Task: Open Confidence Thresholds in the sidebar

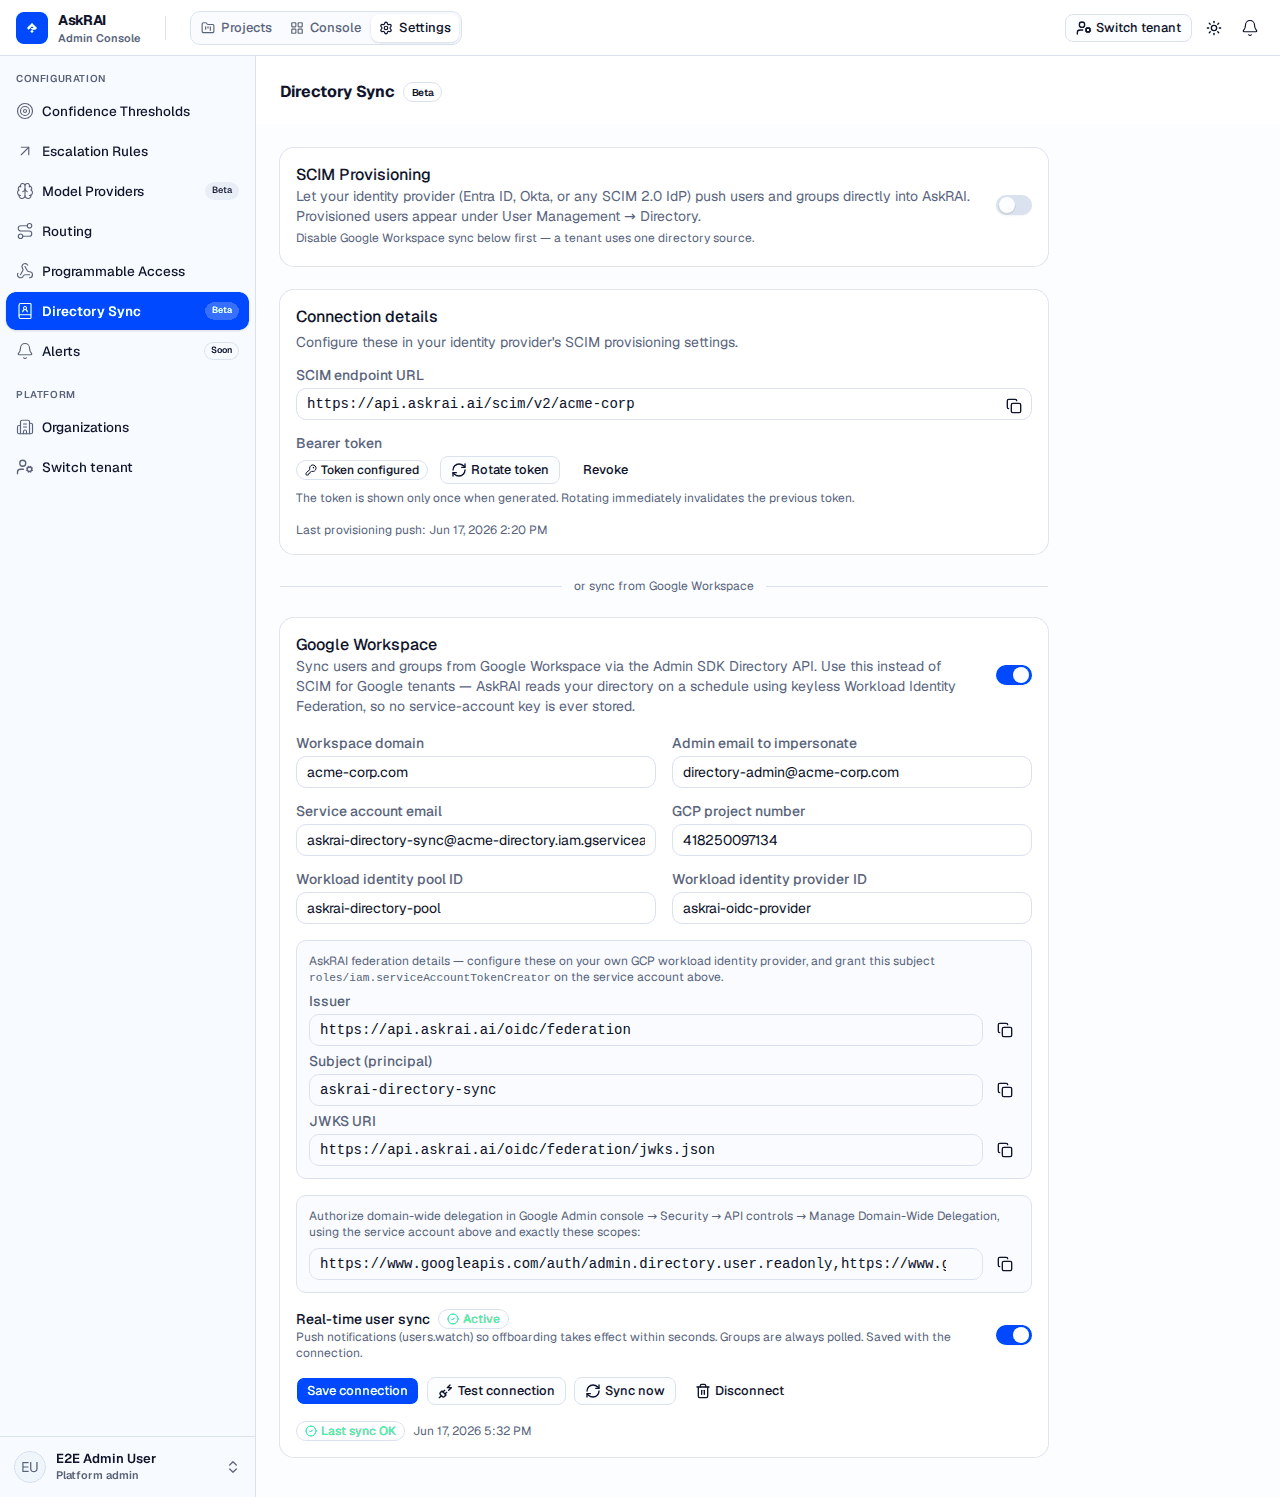Action: click(127, 111)
